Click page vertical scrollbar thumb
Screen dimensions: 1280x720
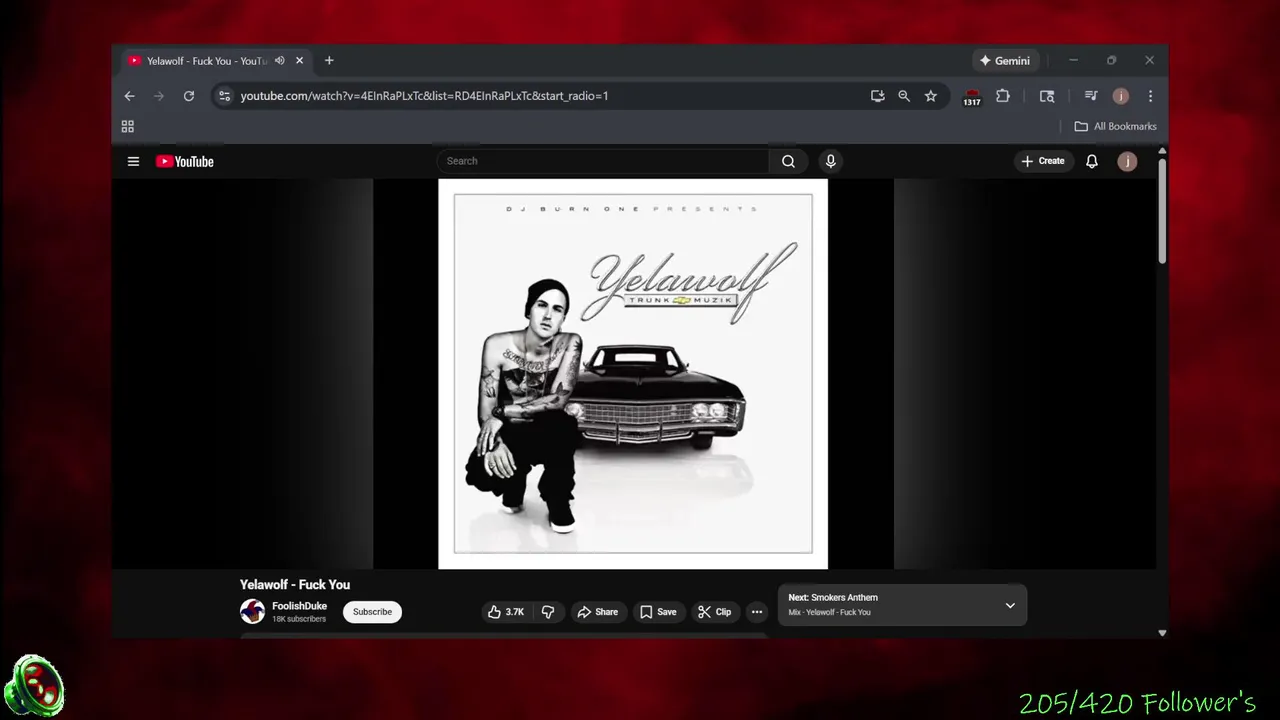tap(1162, 212)
